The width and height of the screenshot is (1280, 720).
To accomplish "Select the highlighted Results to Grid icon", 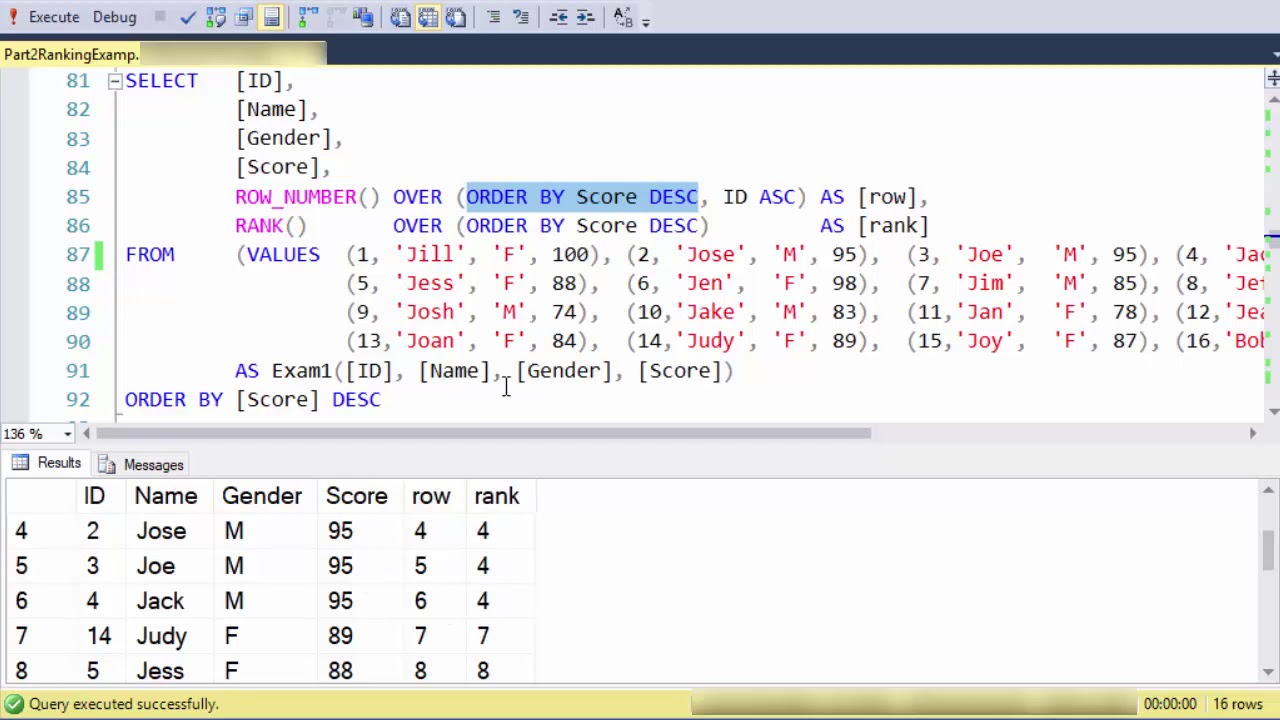I will (428, 17).
